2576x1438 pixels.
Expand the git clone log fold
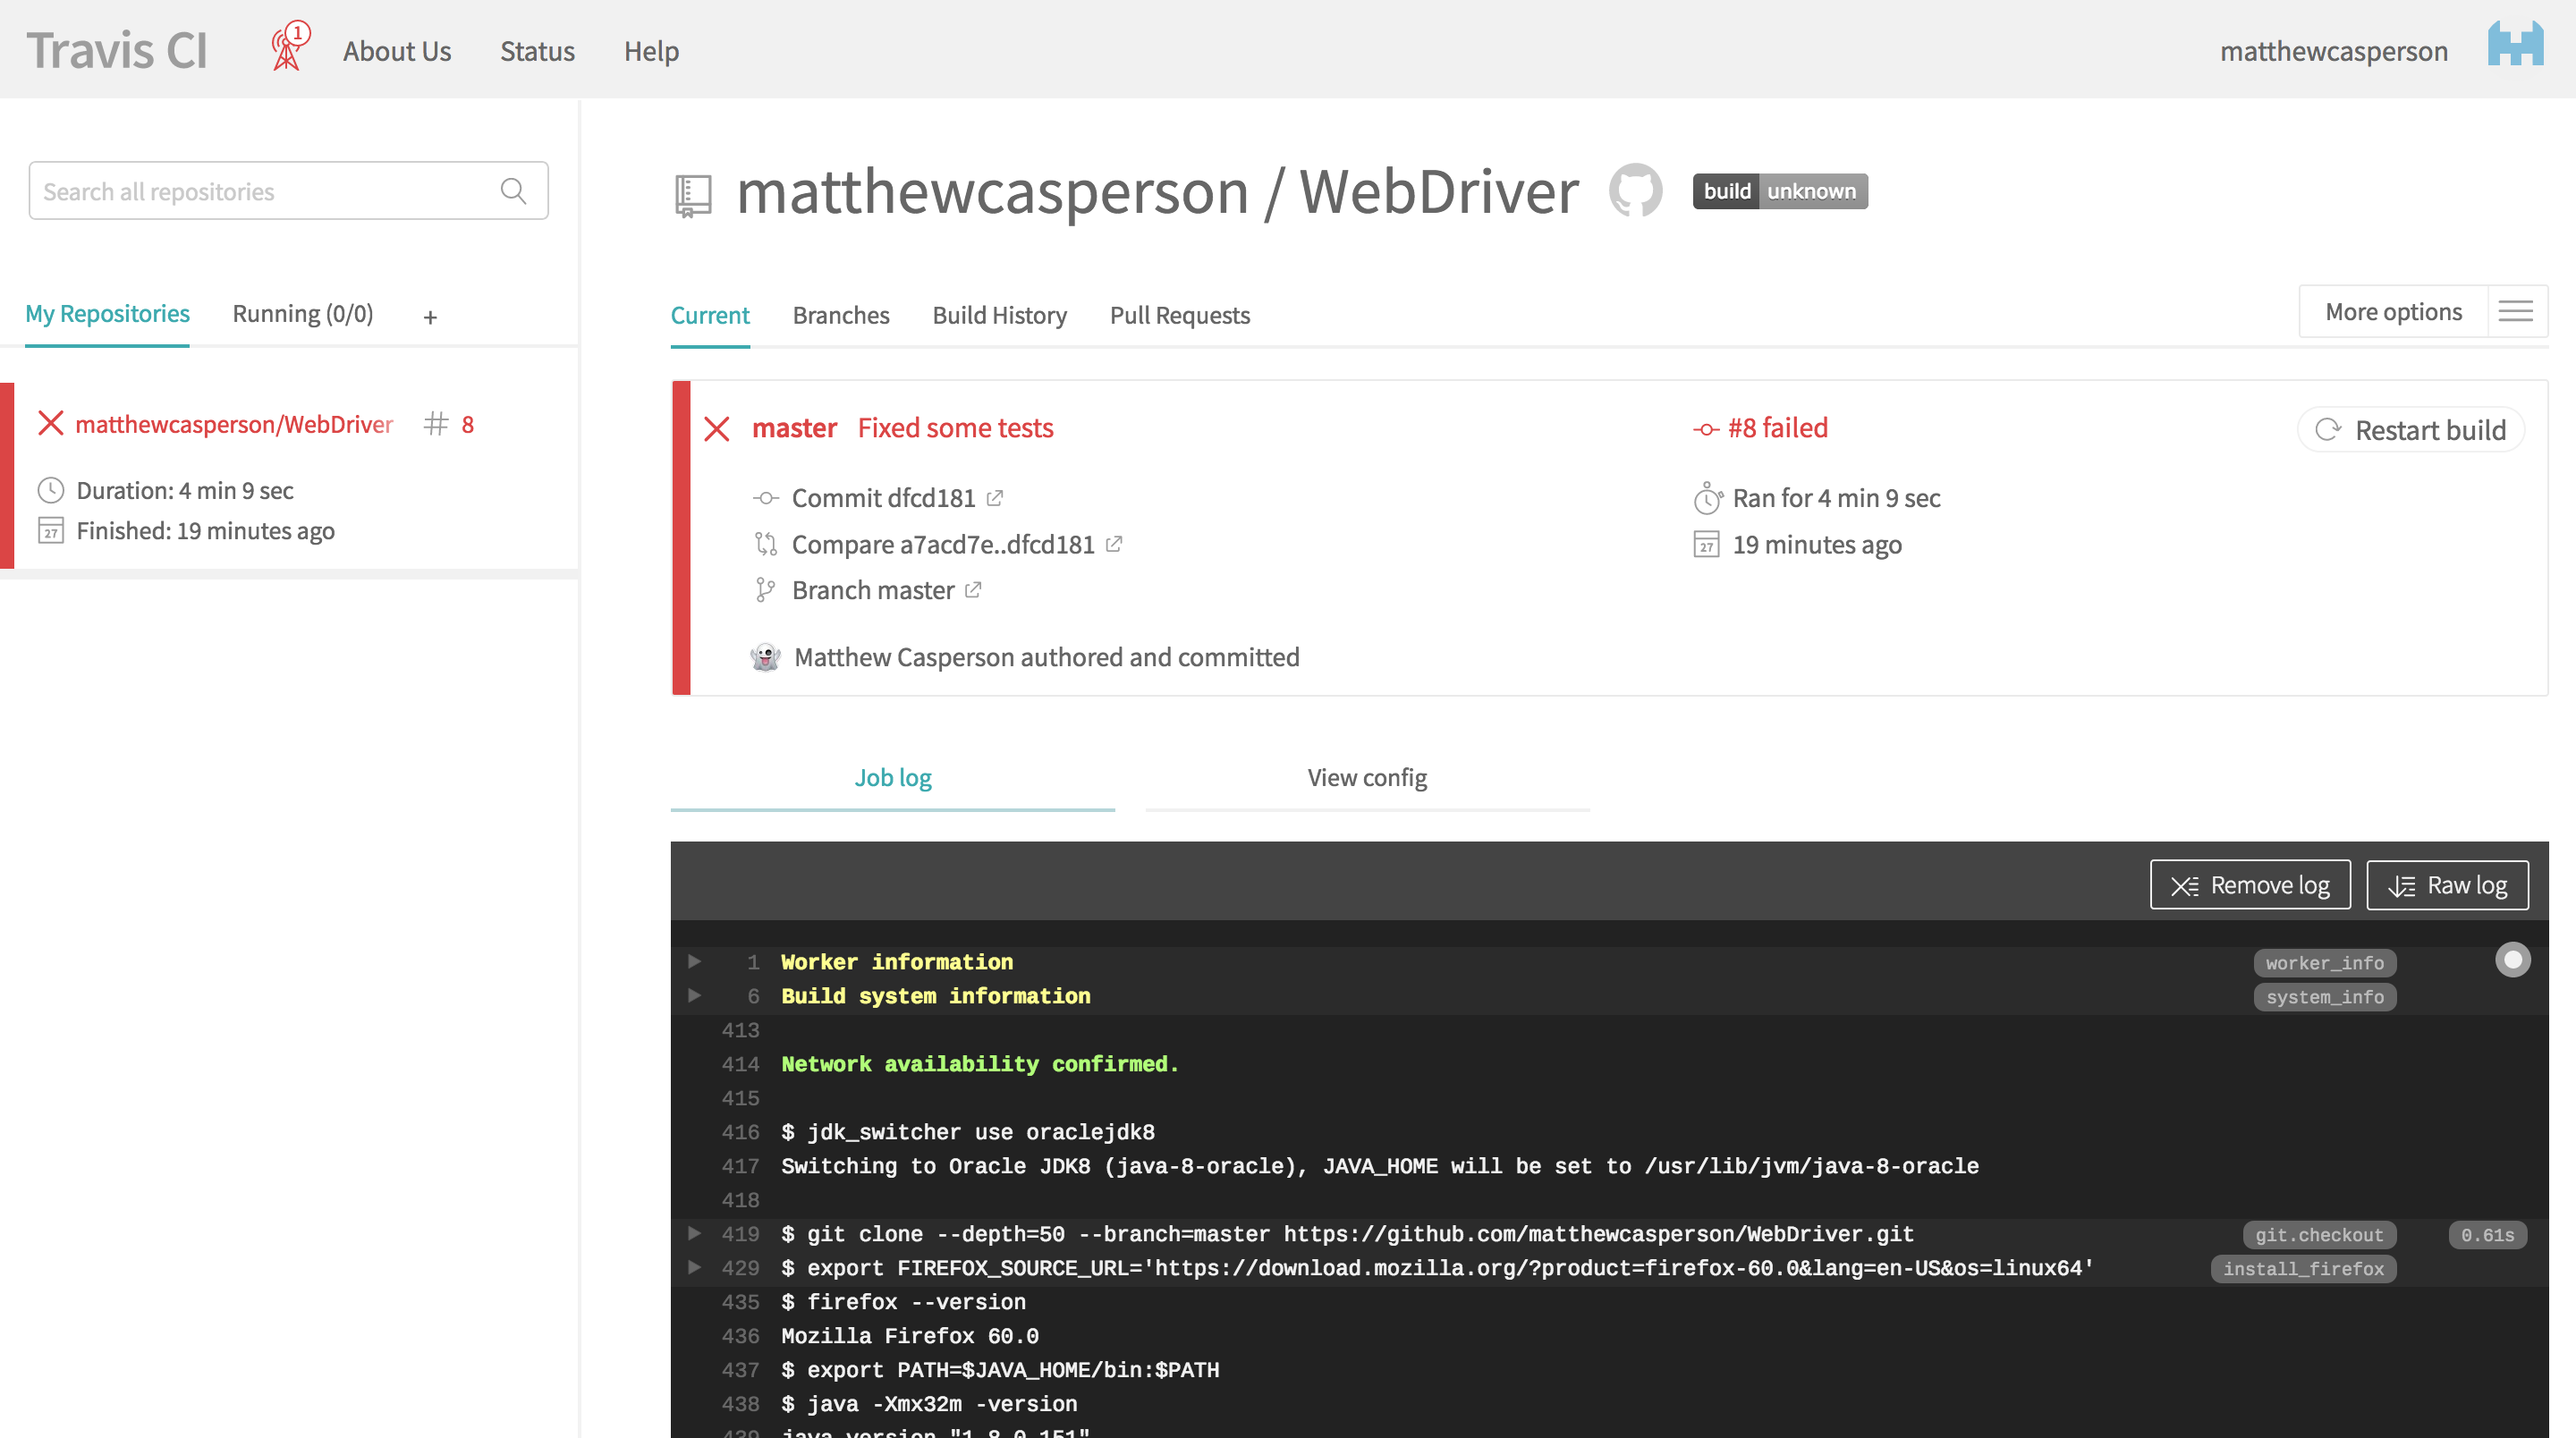[695, 1234]
